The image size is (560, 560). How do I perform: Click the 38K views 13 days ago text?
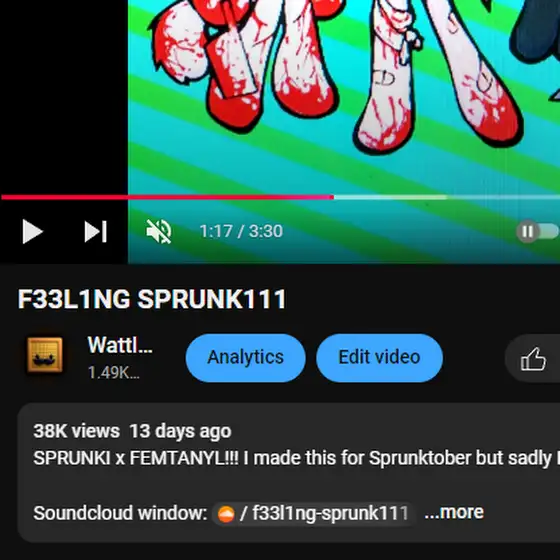pos(132,431)
